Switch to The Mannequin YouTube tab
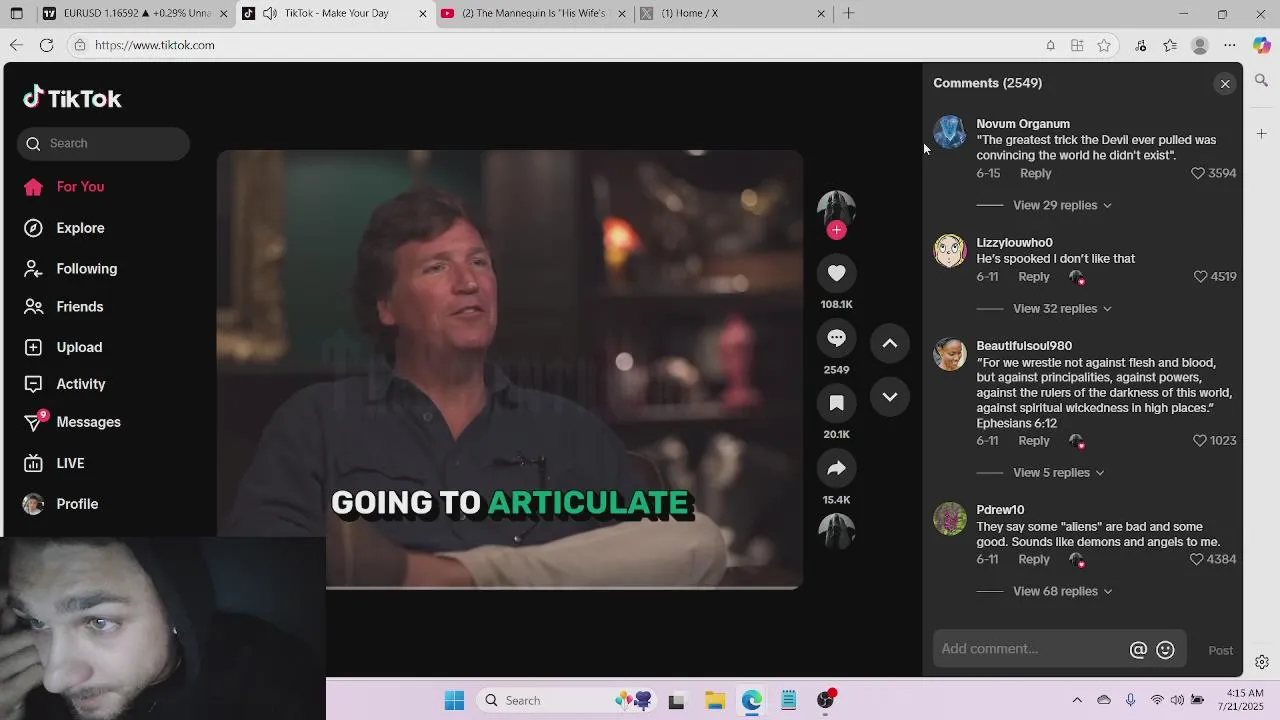The height and width of the screenshot is (720, 1280). (x=535, y=13)
